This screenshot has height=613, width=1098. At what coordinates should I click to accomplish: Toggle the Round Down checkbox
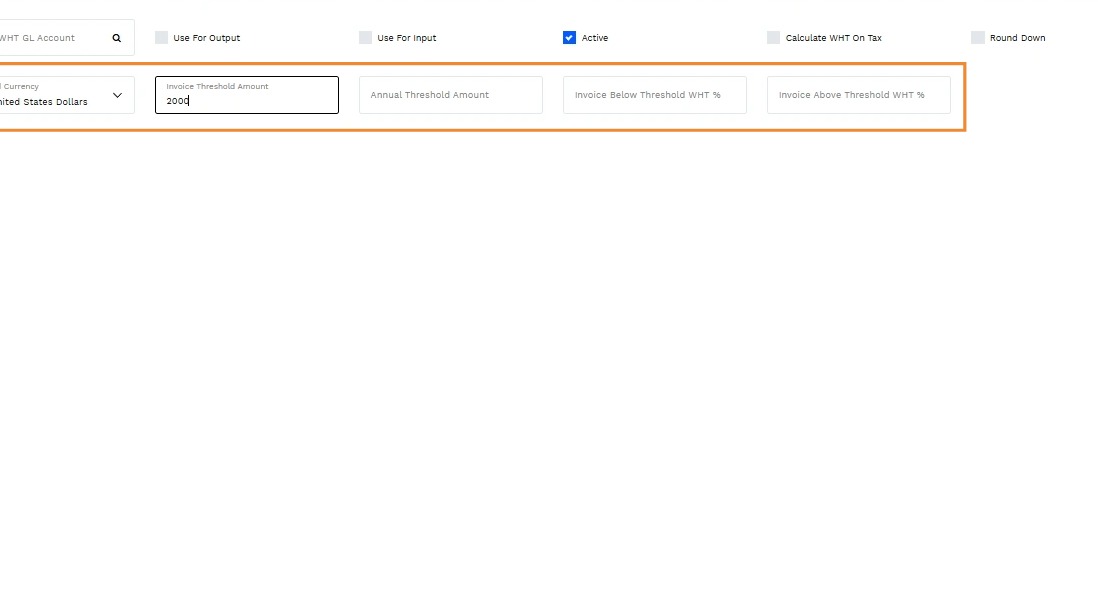[978, 38]
